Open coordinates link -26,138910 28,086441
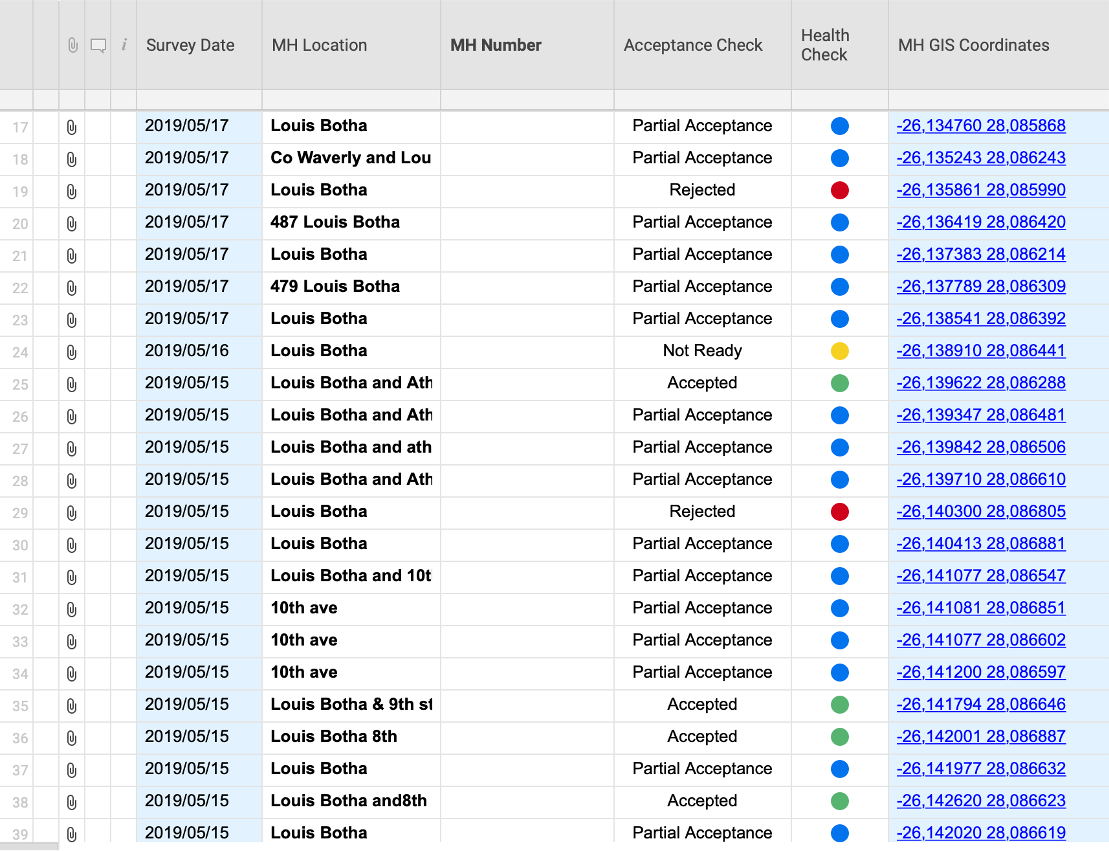1109x851 pixels. tap(981, 351)
